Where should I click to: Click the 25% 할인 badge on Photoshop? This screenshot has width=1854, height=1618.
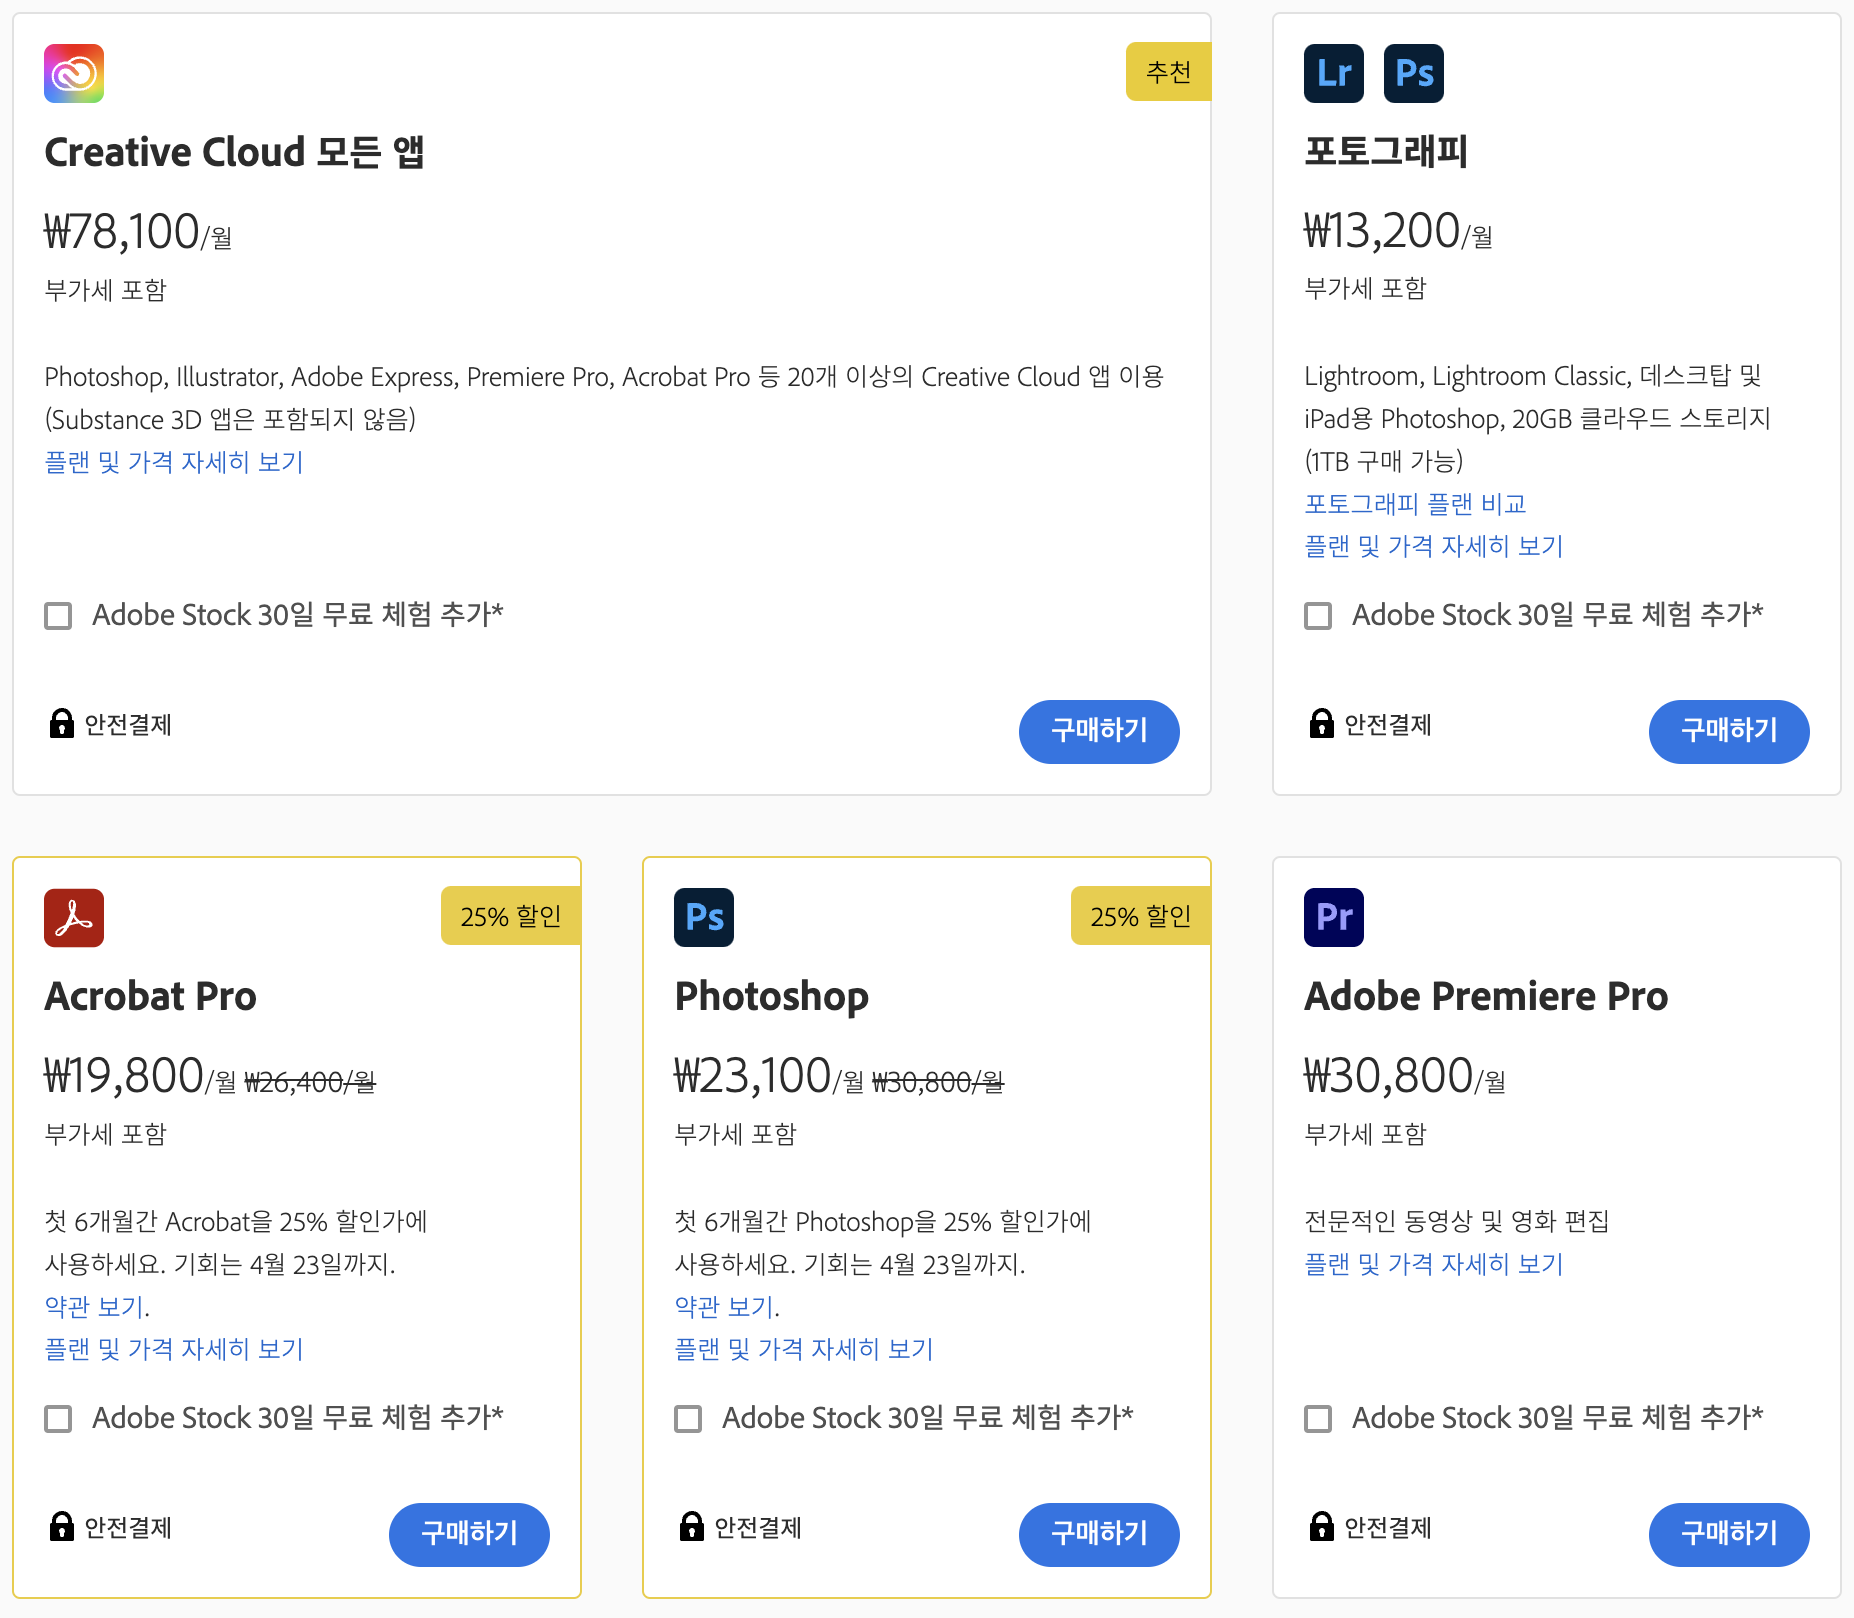pos(1141,916)
